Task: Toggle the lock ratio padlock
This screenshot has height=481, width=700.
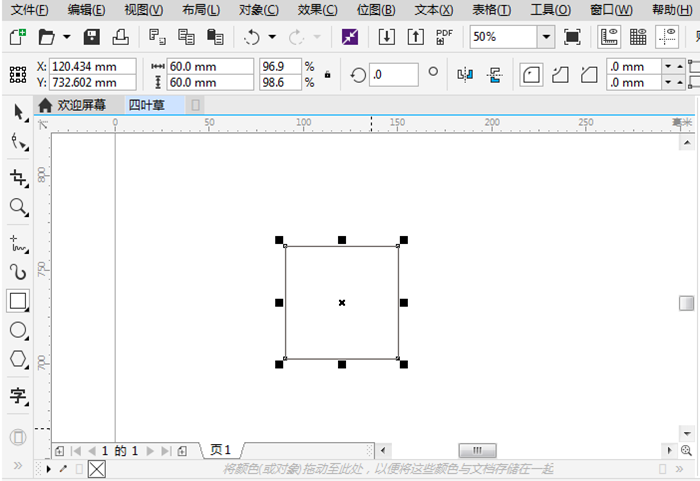Action: click(x=327, y=74)
